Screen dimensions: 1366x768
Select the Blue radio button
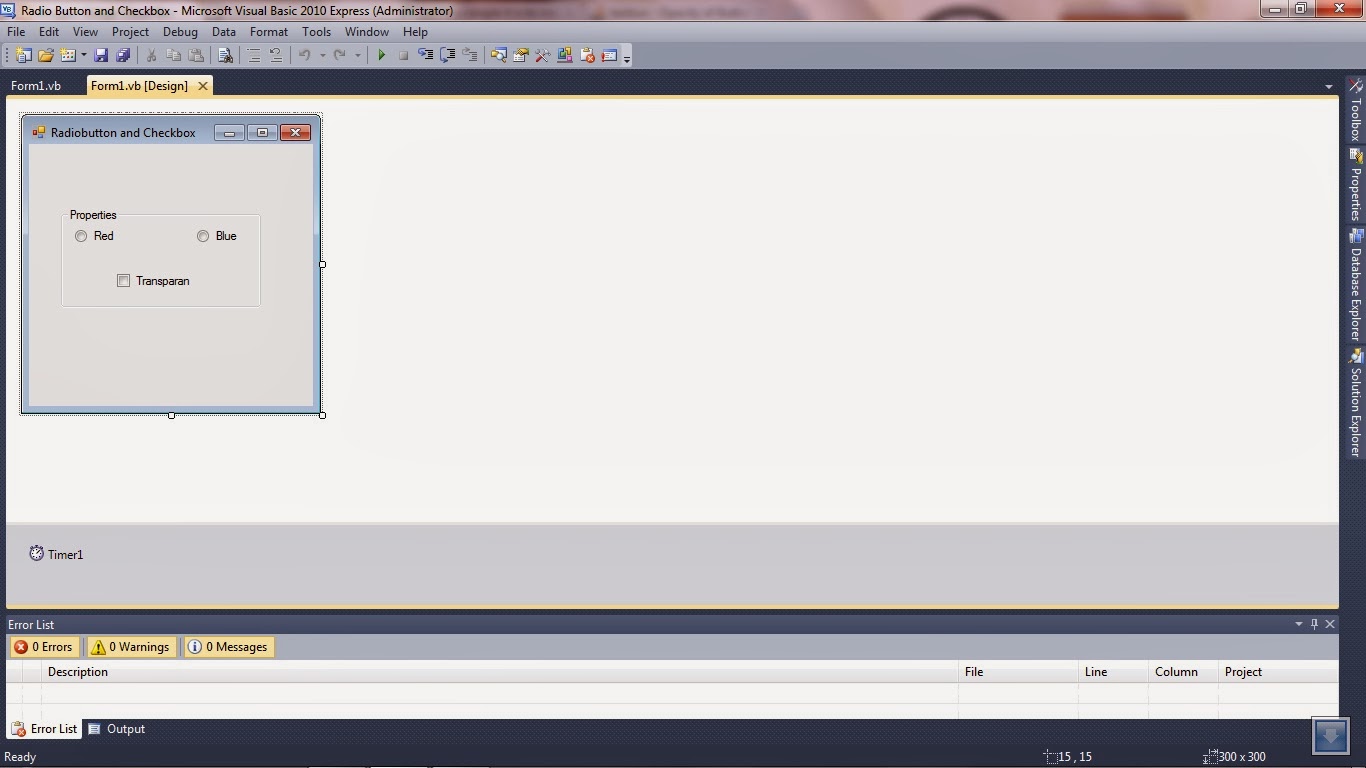point(216,236)
